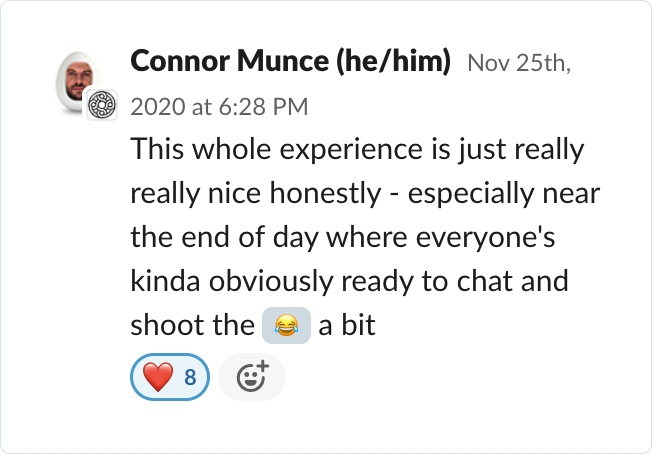Click the red heart emoji reaction
The image size is (652, 454).
[158, 377]
